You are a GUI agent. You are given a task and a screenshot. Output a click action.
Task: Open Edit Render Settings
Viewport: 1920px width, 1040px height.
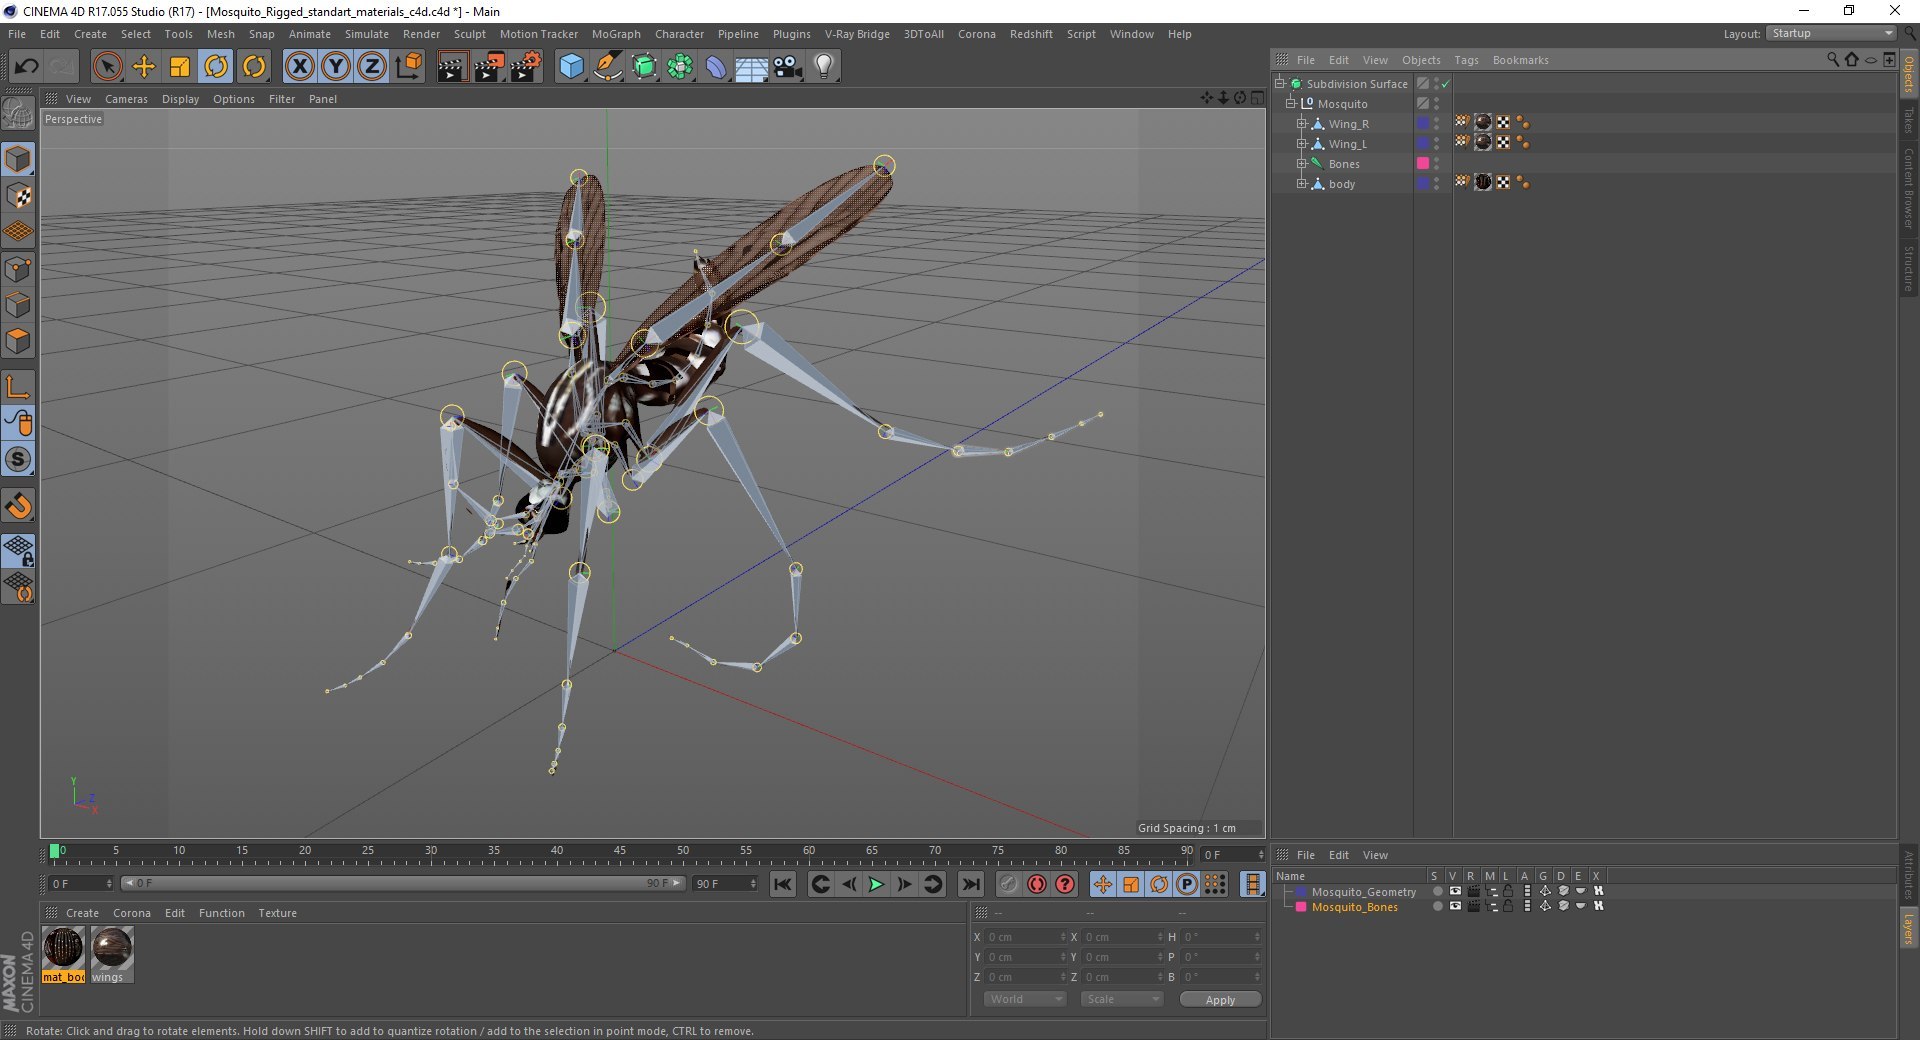(x=525, y=67)
